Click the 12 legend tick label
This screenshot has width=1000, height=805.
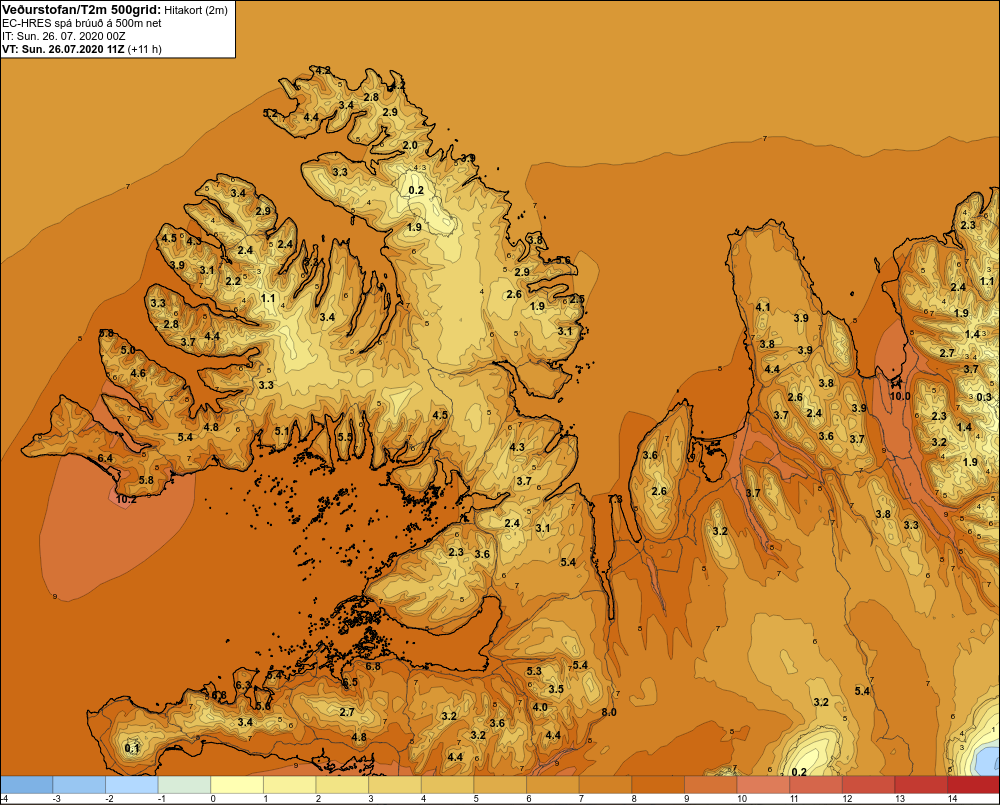click(x=847, y=799)
